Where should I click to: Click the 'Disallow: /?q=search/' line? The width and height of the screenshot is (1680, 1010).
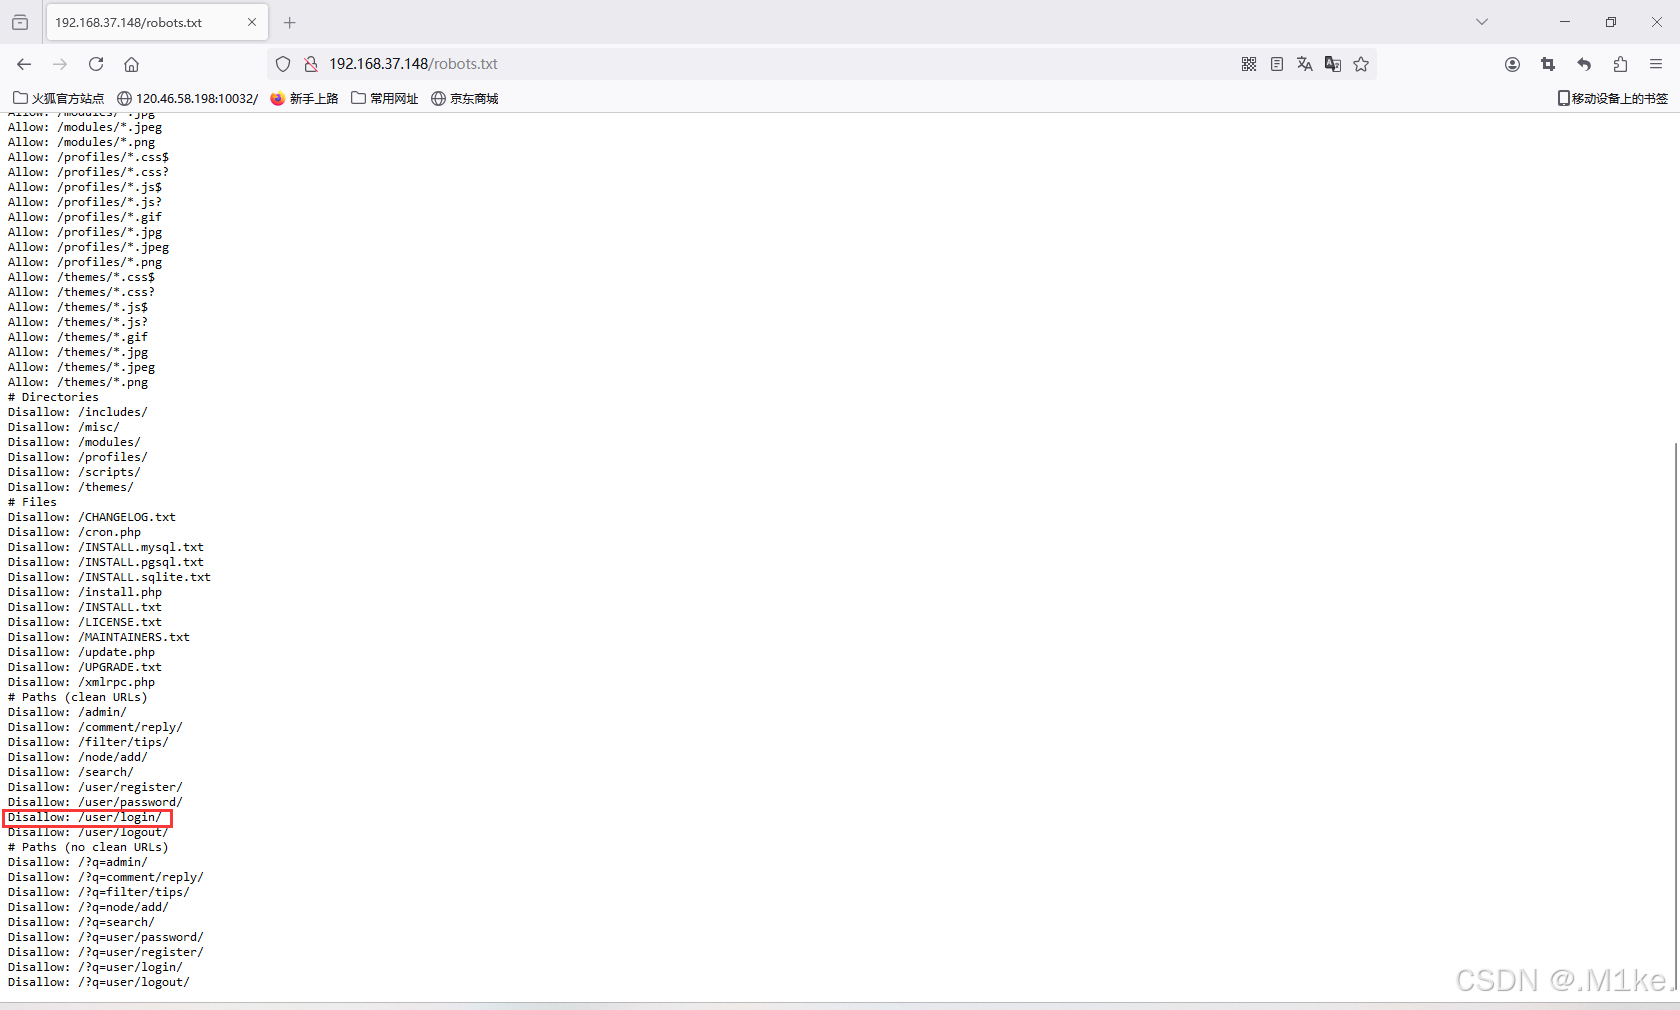(x=81, y=922)
